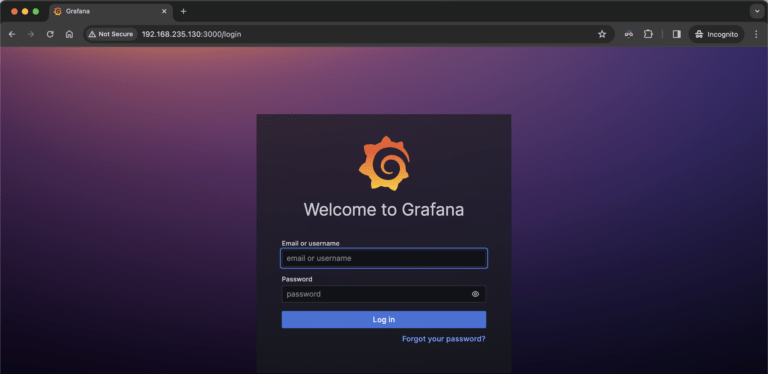768x374 pixels.
Task: Toggle the browser side panel icon
Action: pyautogui.click(x=676, y=34)
